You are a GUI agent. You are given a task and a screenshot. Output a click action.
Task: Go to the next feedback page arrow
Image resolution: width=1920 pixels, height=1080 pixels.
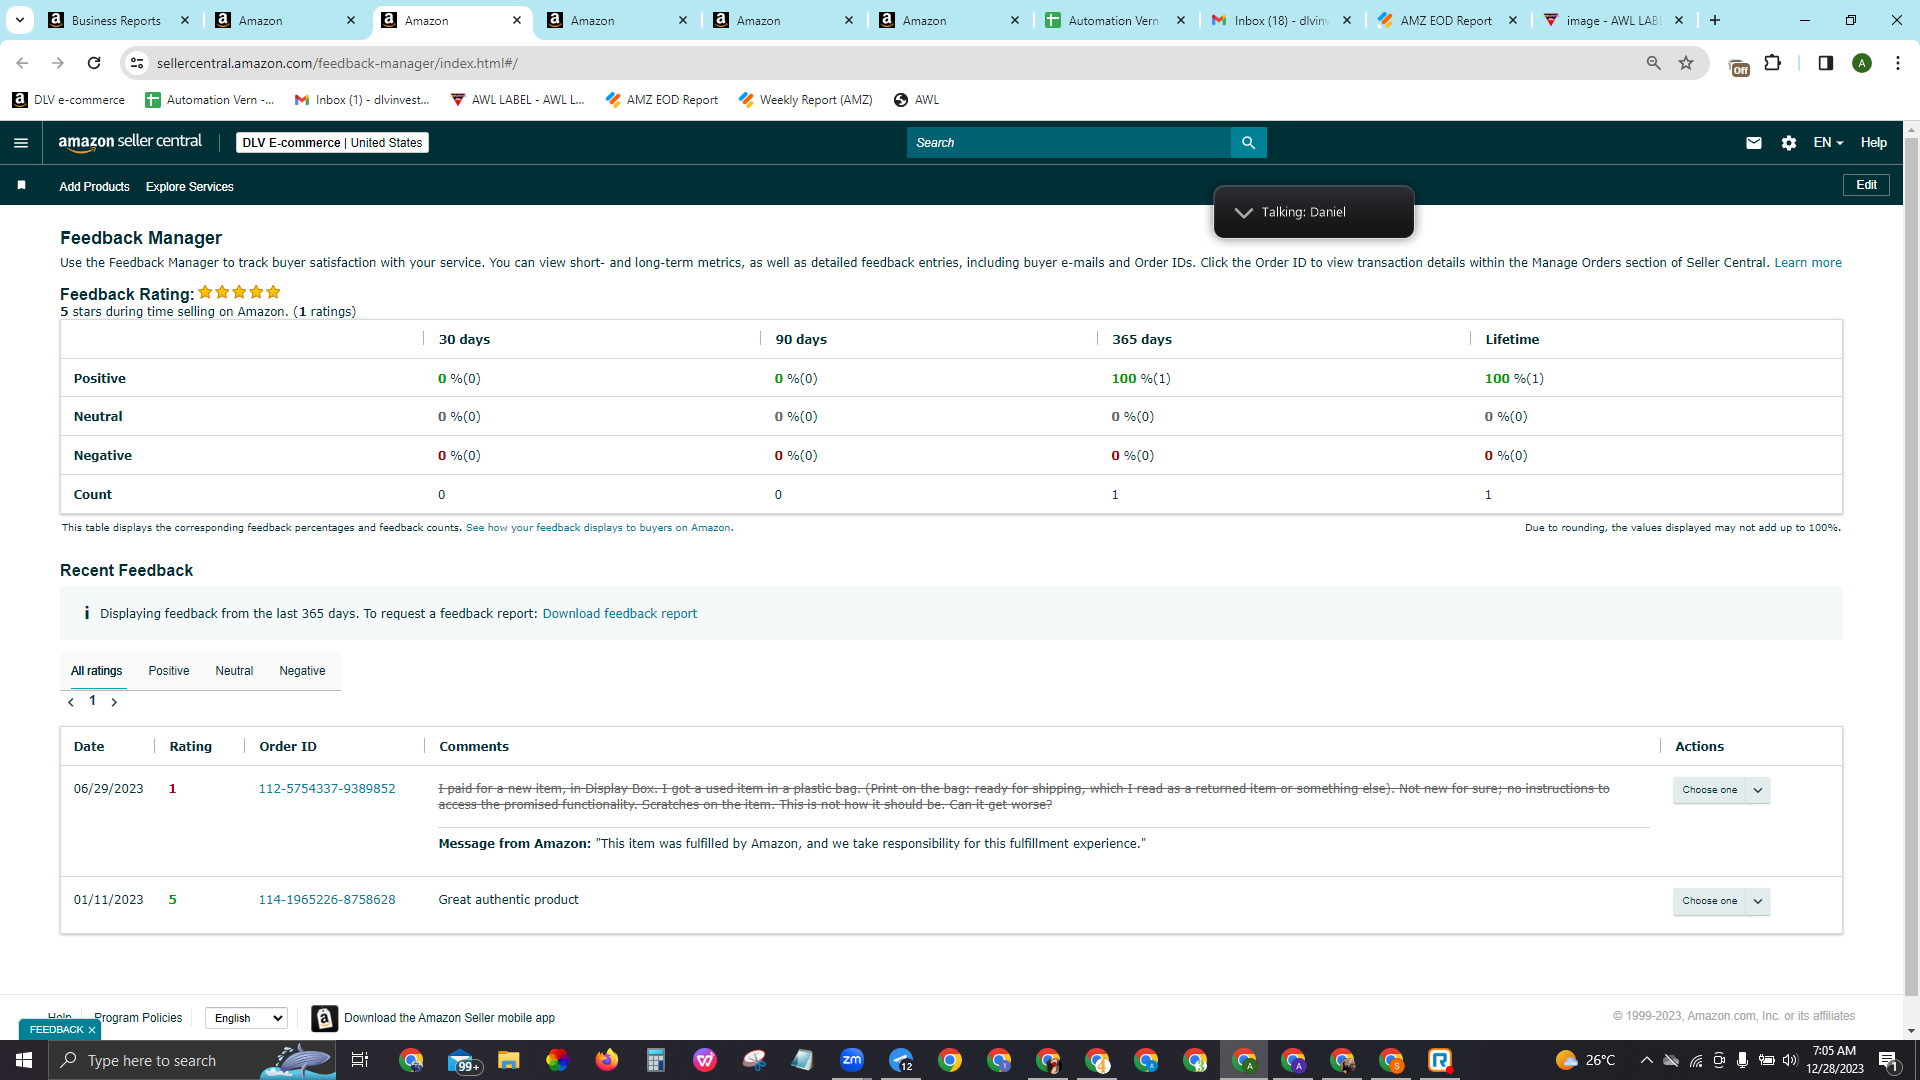114,702
